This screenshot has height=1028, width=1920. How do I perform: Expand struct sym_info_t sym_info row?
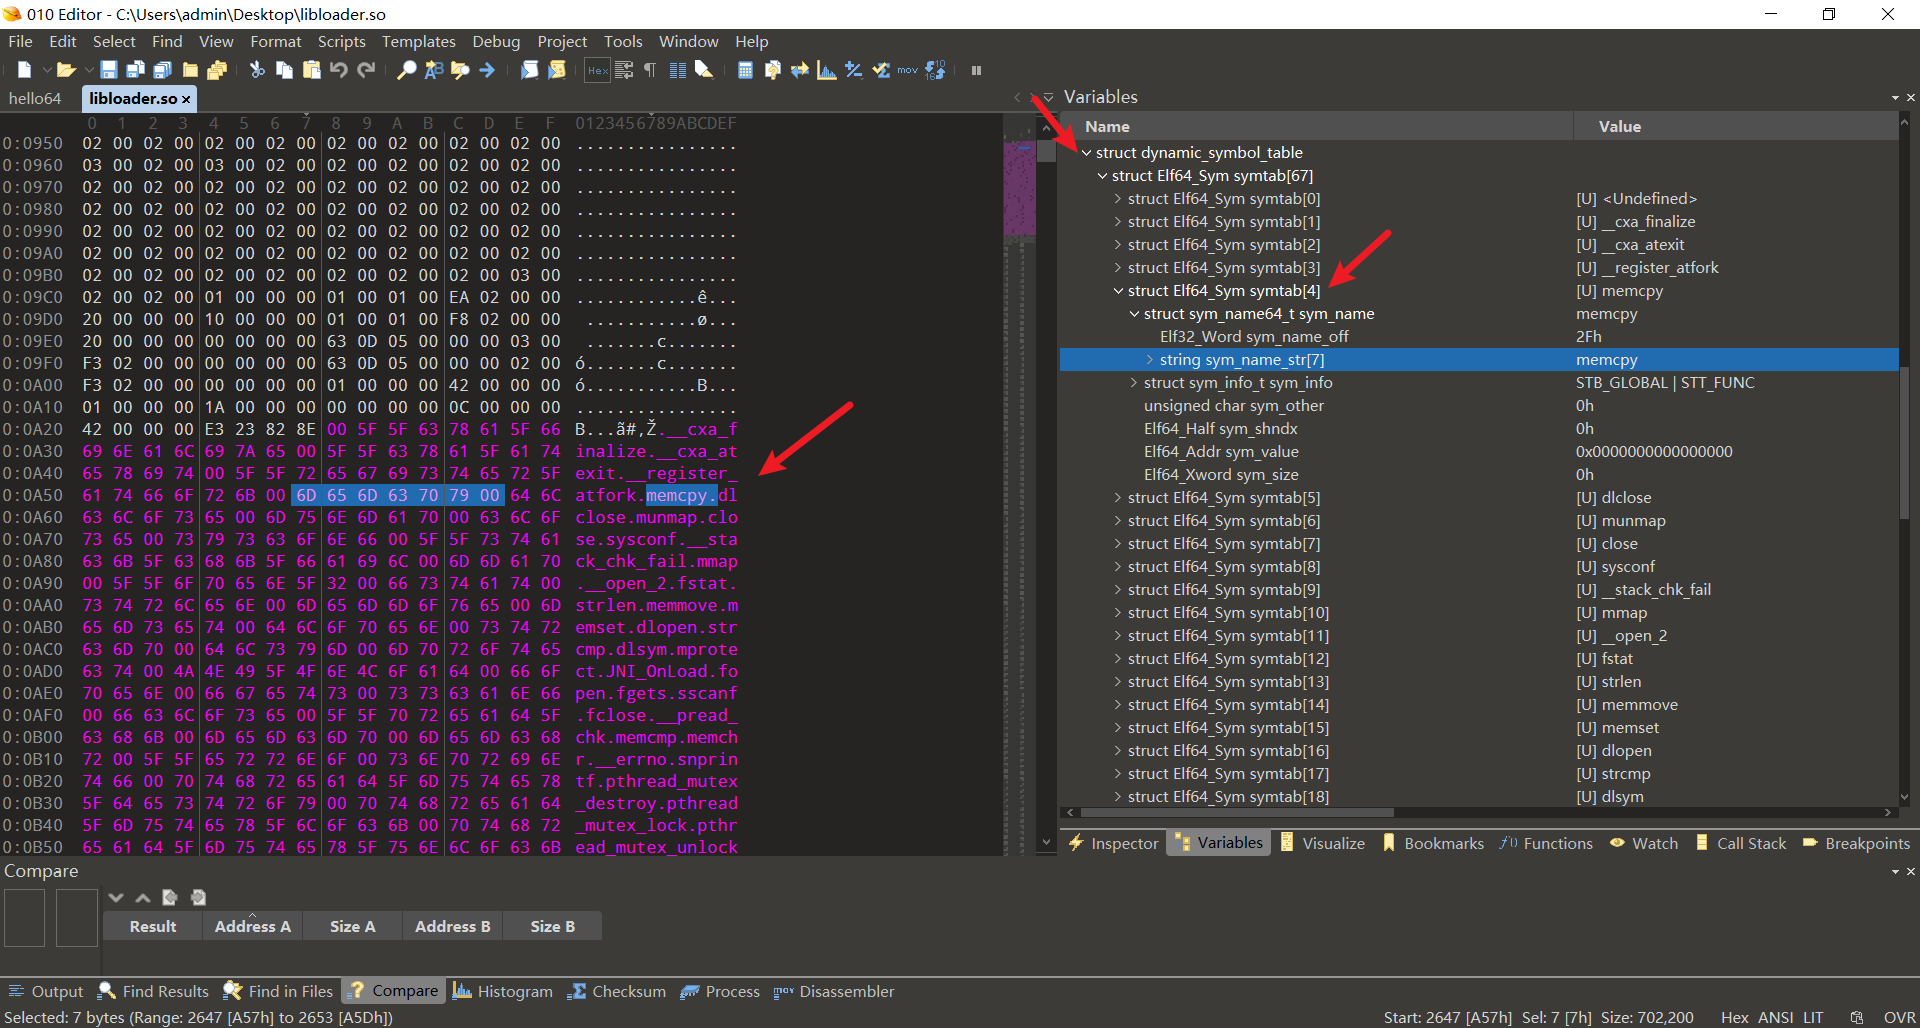[1134, 383]
